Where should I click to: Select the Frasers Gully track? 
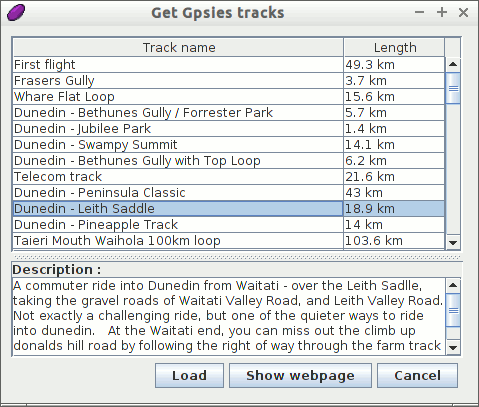(229, 81)
